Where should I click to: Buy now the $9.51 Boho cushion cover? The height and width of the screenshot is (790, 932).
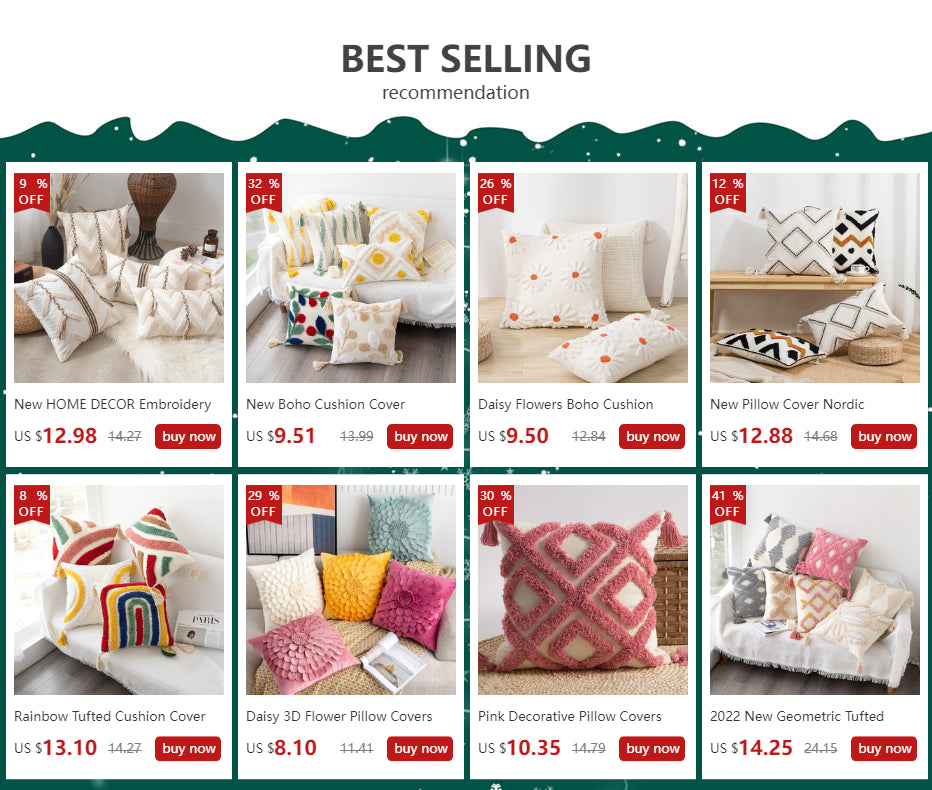[420, 436]
